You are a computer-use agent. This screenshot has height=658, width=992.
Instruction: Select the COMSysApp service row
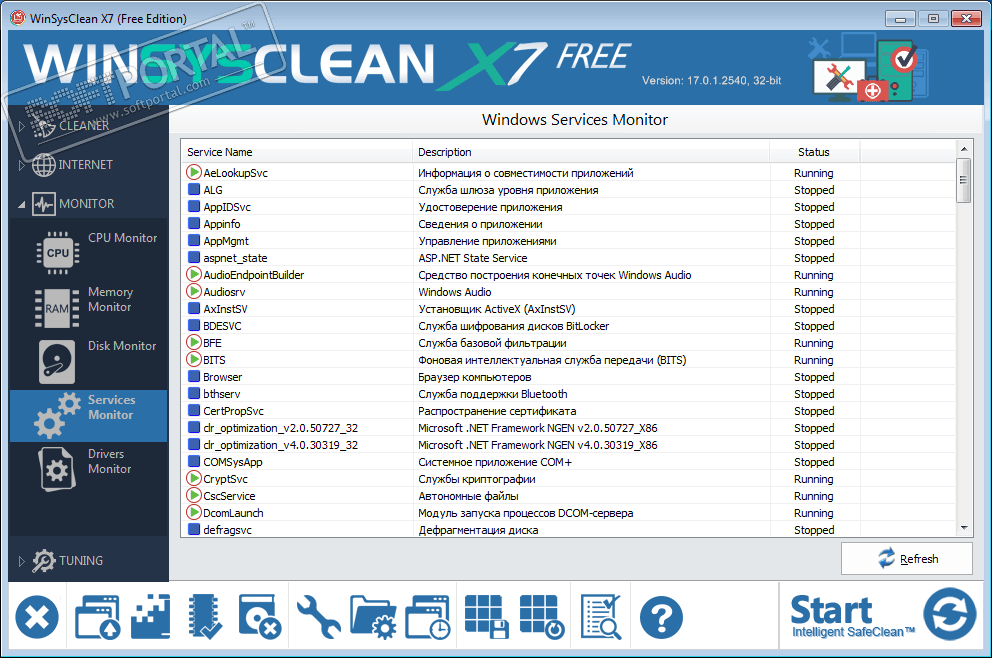tap(567, 462)
